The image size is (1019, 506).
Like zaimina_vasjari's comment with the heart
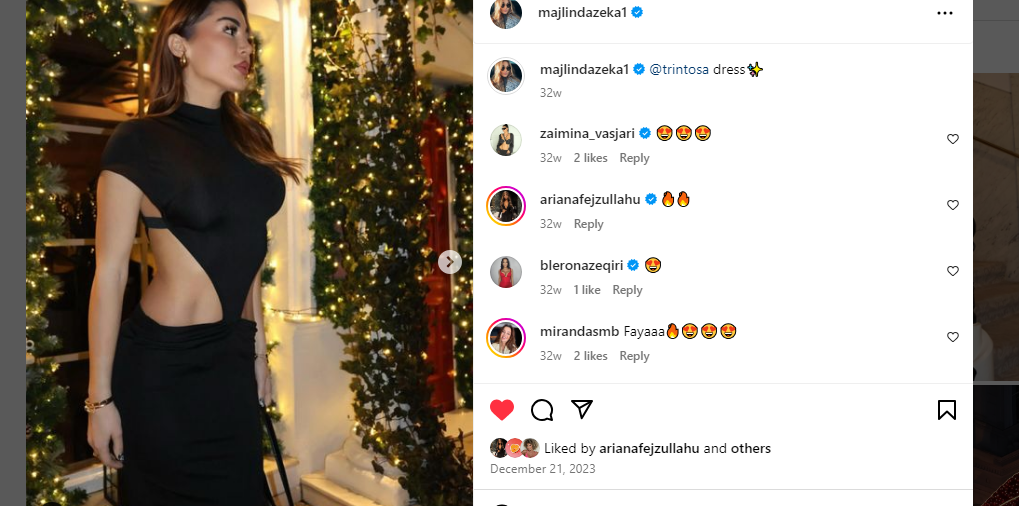952,139
